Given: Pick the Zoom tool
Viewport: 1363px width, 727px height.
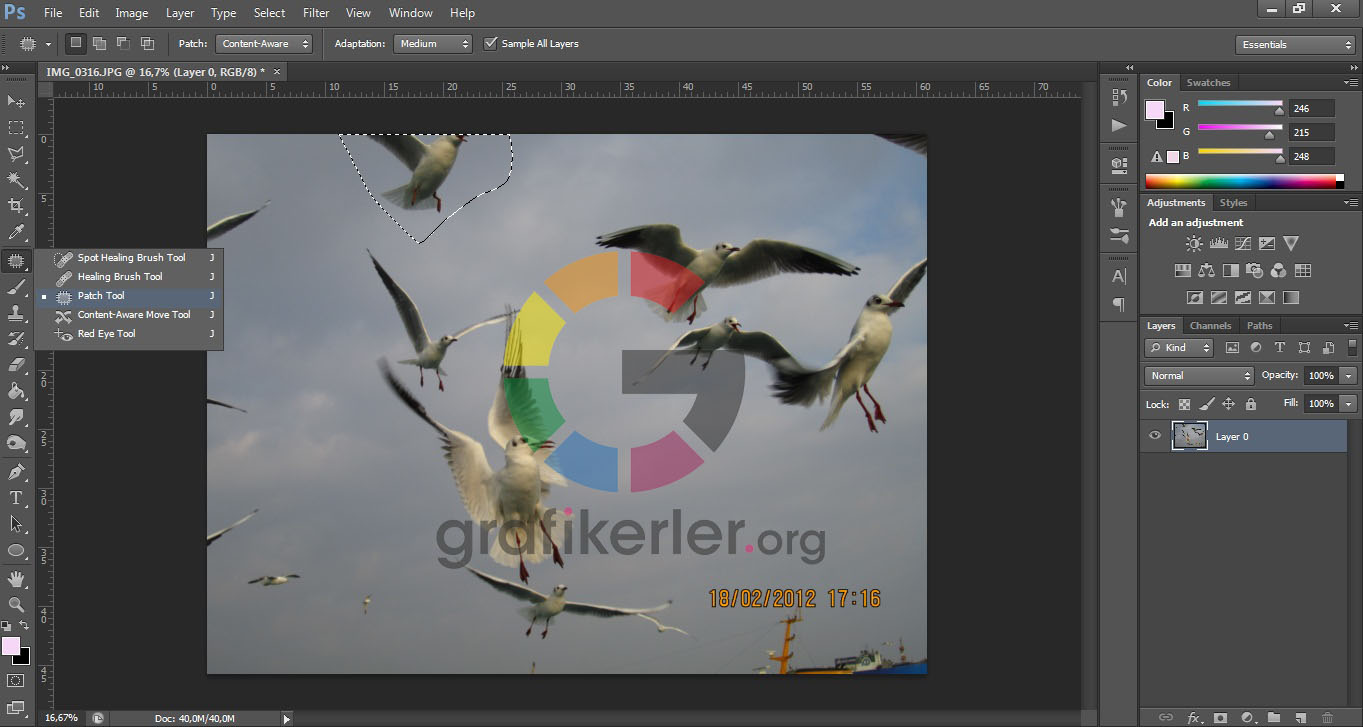Looking at the screenshot, I should pos(16,604).
